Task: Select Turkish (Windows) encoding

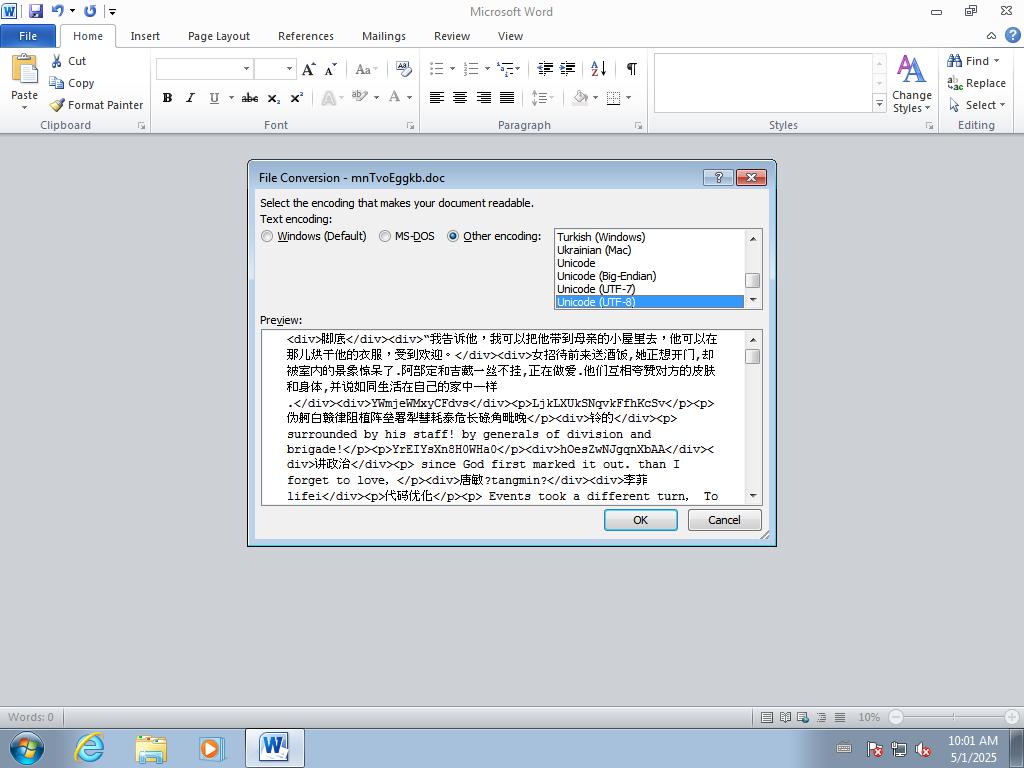Action: coord(649,237)
